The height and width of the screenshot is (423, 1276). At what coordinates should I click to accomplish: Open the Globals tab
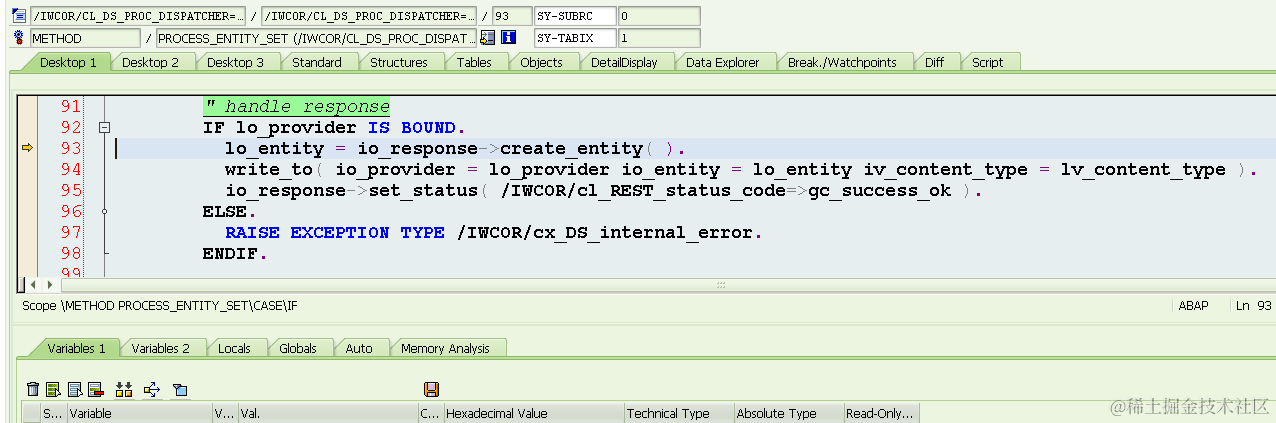tap(298, 348)
